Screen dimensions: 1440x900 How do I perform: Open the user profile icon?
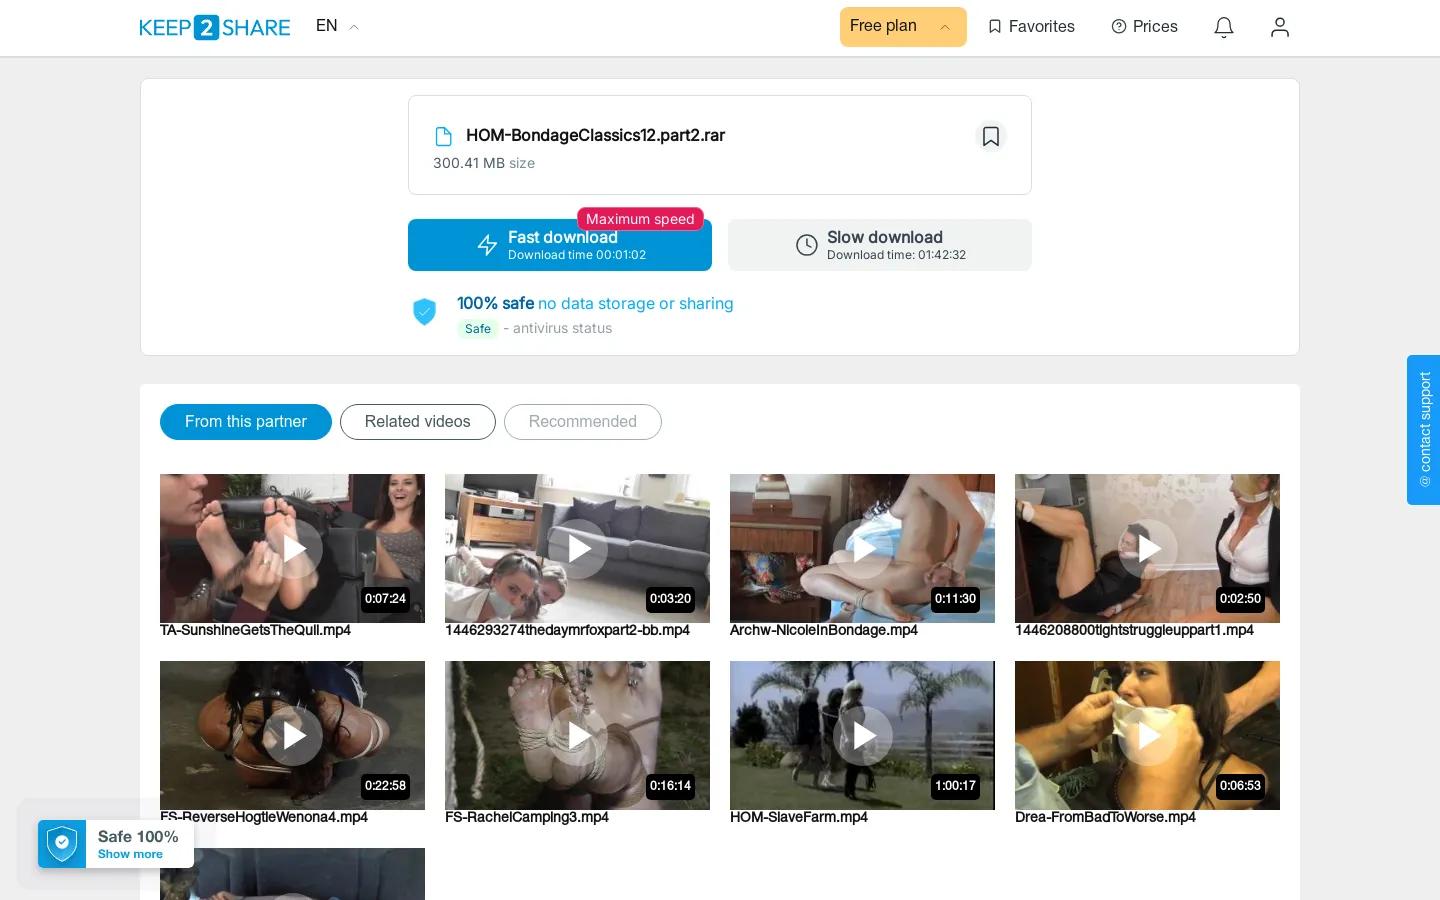tap(1280, 27)
